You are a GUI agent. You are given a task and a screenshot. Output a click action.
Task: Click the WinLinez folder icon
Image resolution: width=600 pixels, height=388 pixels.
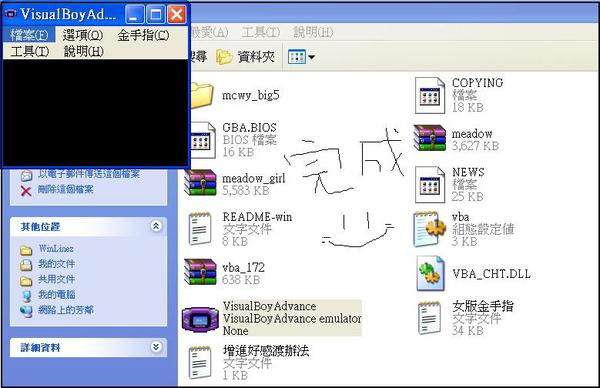[26, 251]
